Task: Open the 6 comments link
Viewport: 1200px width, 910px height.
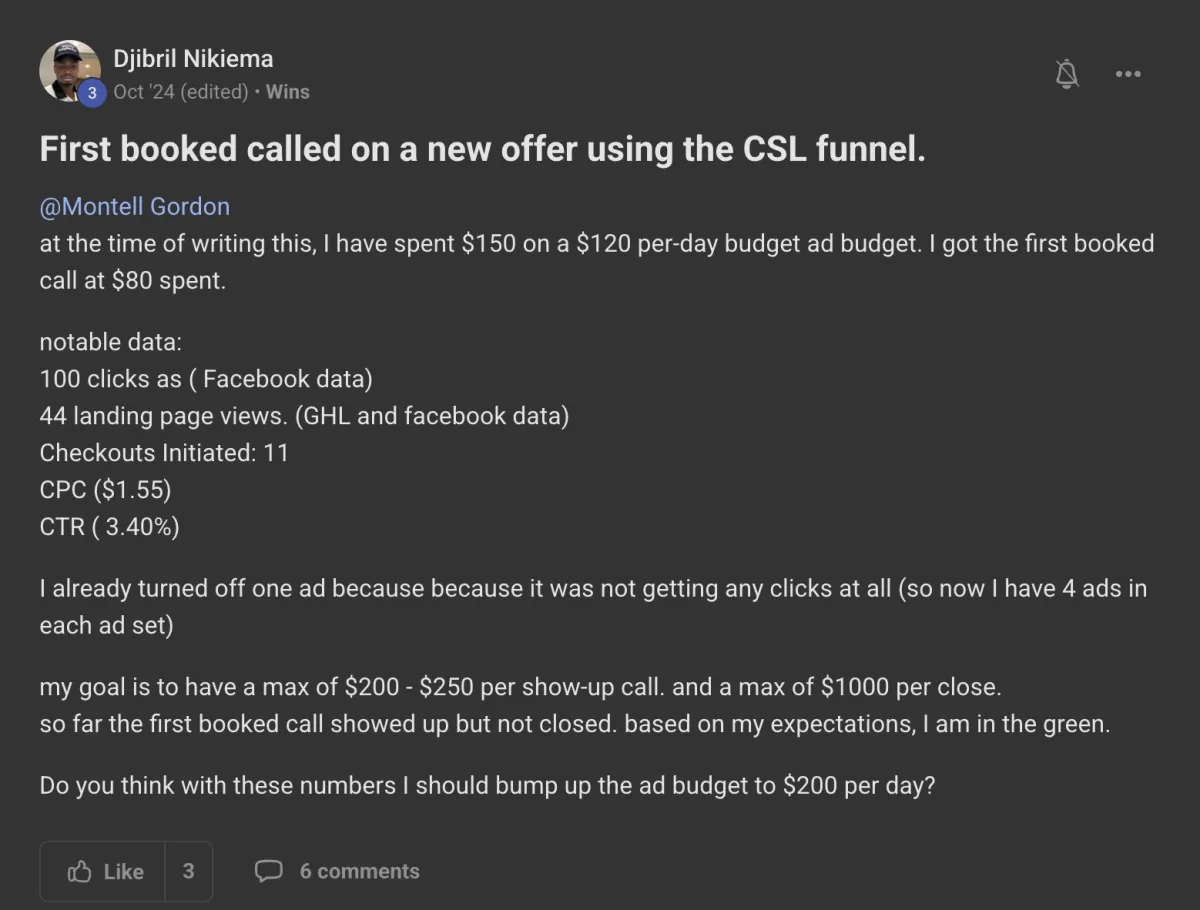Action: tap(359, 871)
